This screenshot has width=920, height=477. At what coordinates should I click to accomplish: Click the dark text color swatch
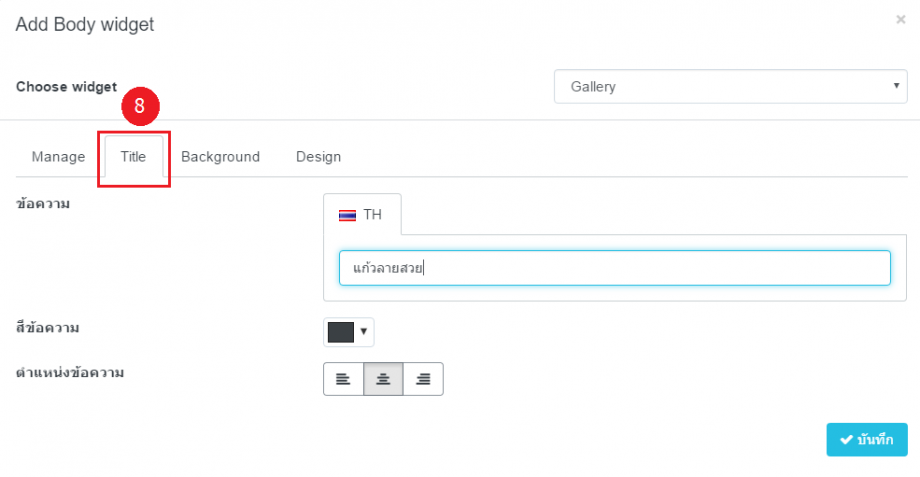[x=341, y=332]
